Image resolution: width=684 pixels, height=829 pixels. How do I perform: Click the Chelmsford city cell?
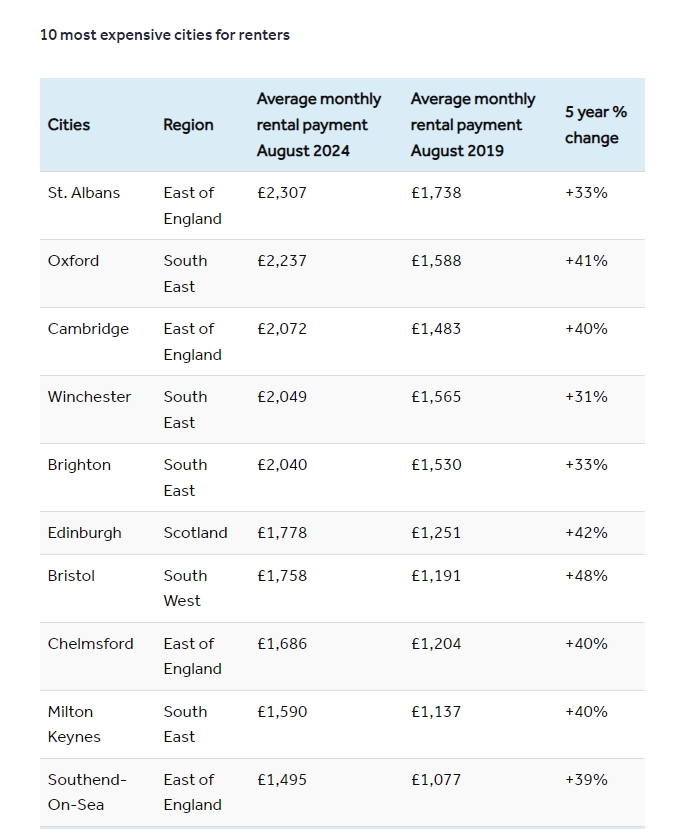pos(90,644)
